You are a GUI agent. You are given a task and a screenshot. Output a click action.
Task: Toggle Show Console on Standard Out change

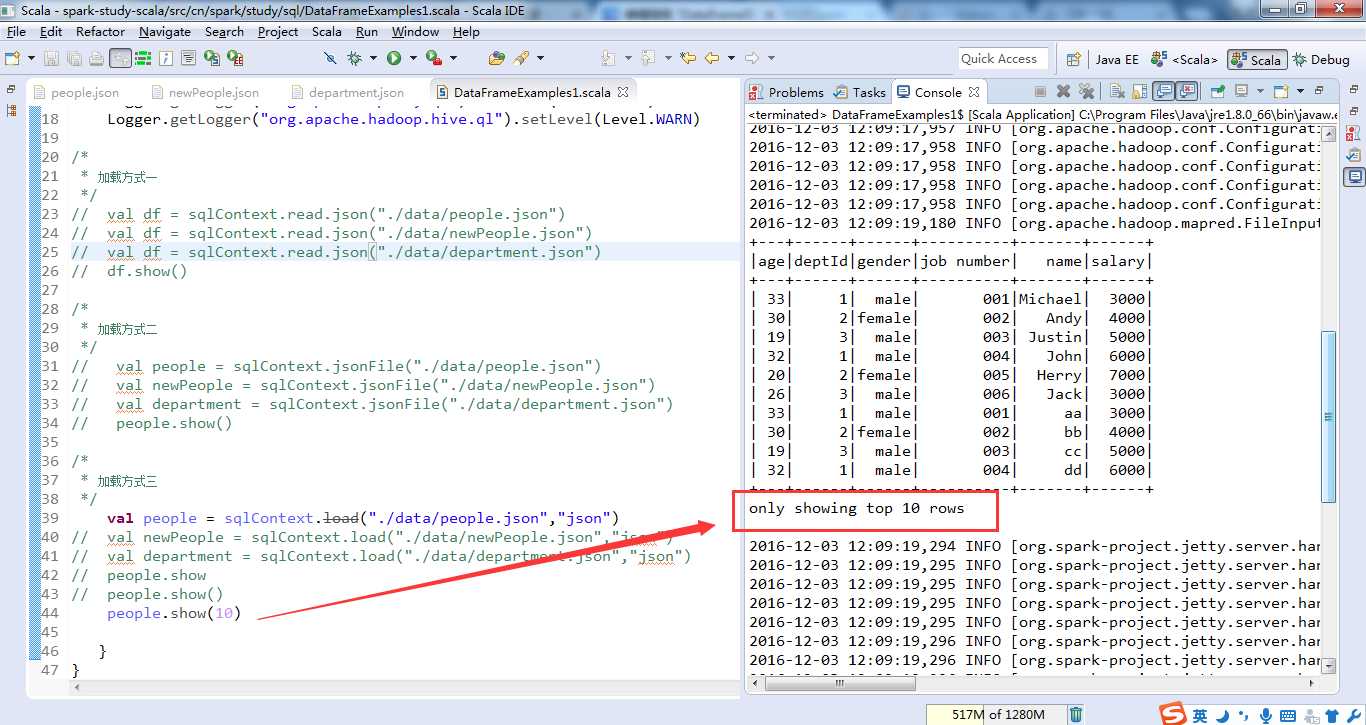click(x=1163, y=91)
